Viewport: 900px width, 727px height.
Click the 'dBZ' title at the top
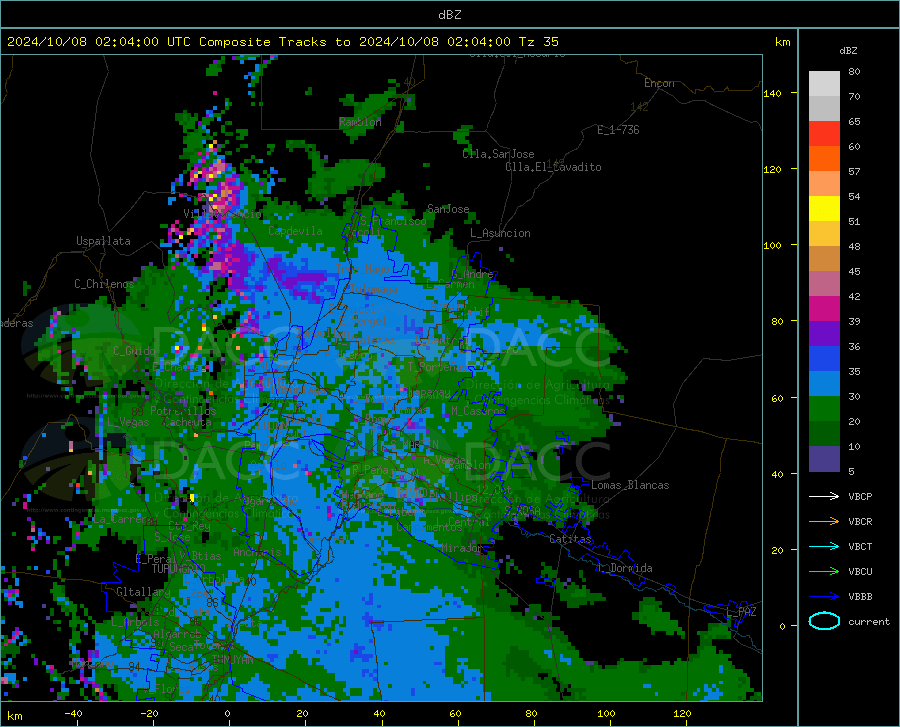pos(449,15)
